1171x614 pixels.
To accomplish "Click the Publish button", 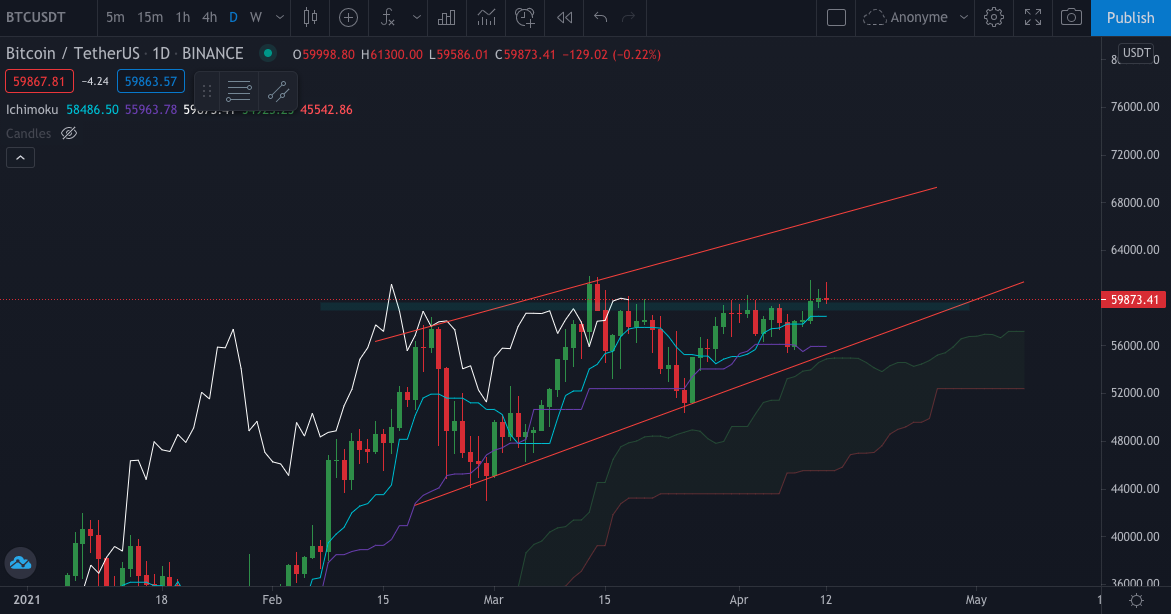I will point(1130,18).
